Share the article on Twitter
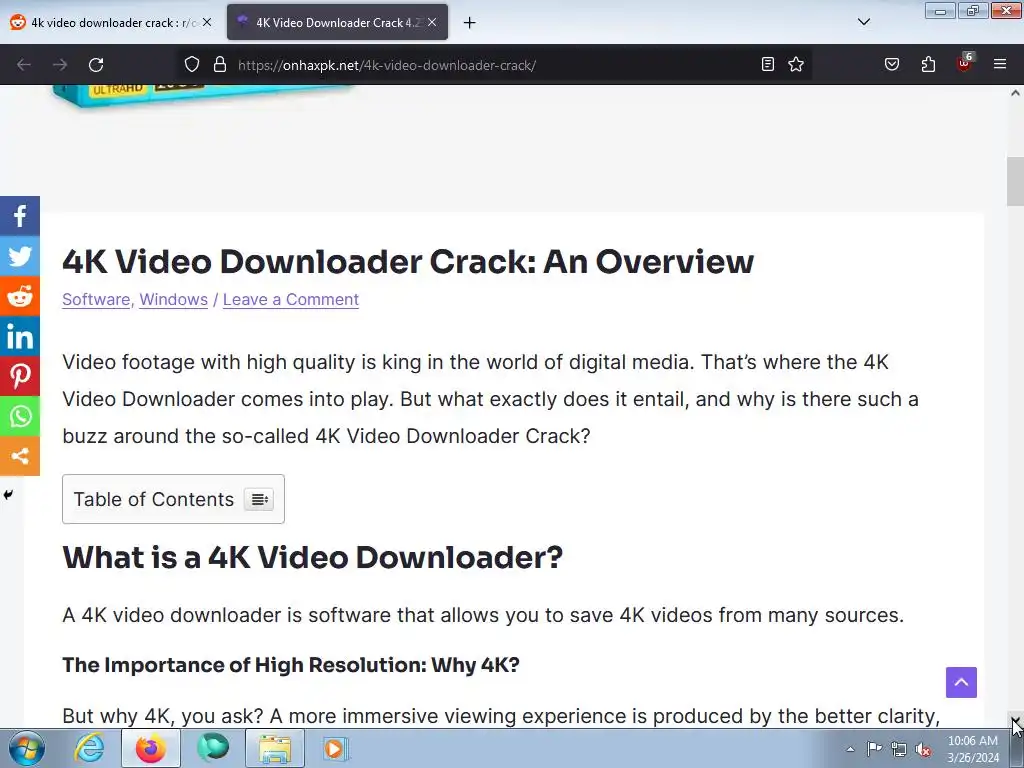 point(20,256)
